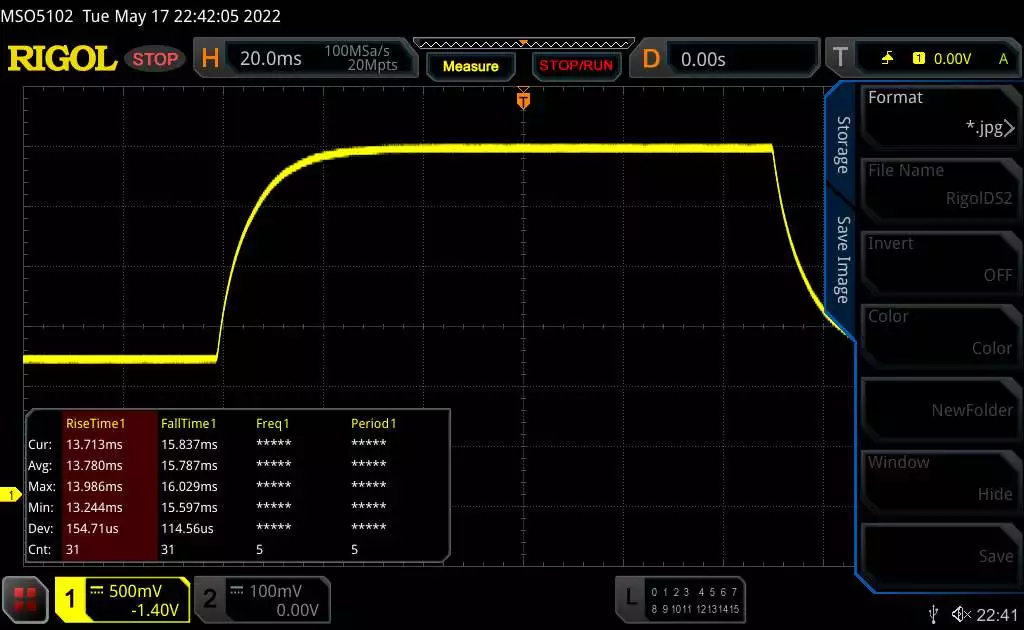Image resolution: width=1024 pixels, height=630 pixels.
Task: Click the muted speaker icon
Action: 961,614
